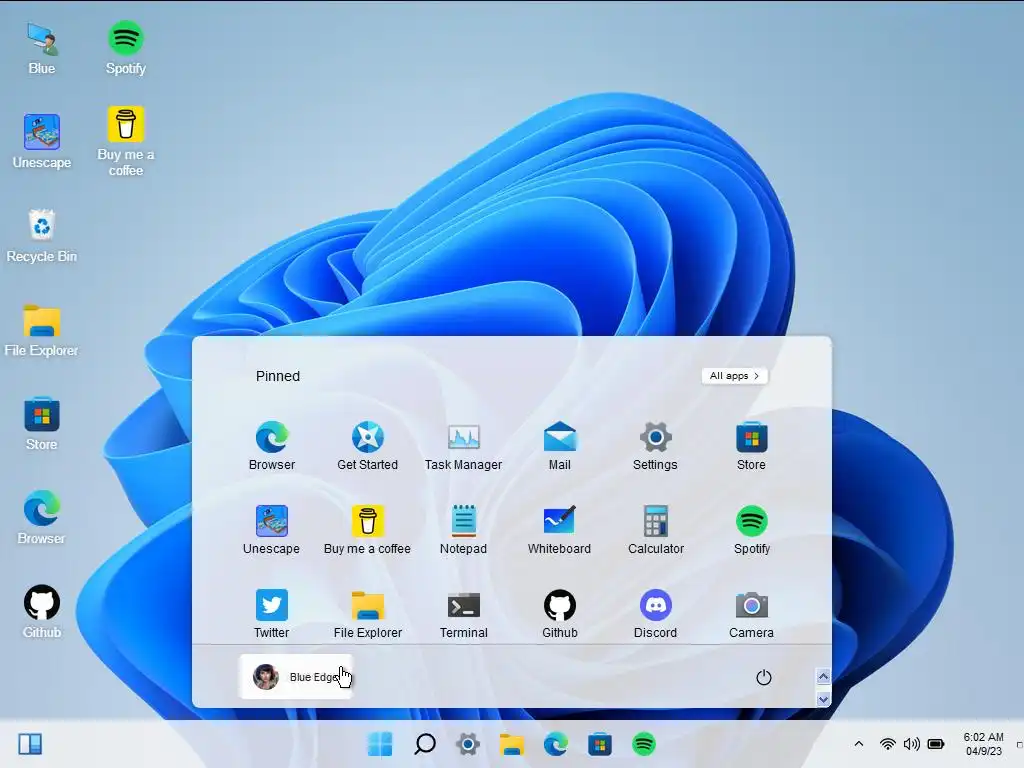Image resolution: width=1024 pixels, height=768 pixels.
Task: Open Calculator
Action: coord(656,530)
